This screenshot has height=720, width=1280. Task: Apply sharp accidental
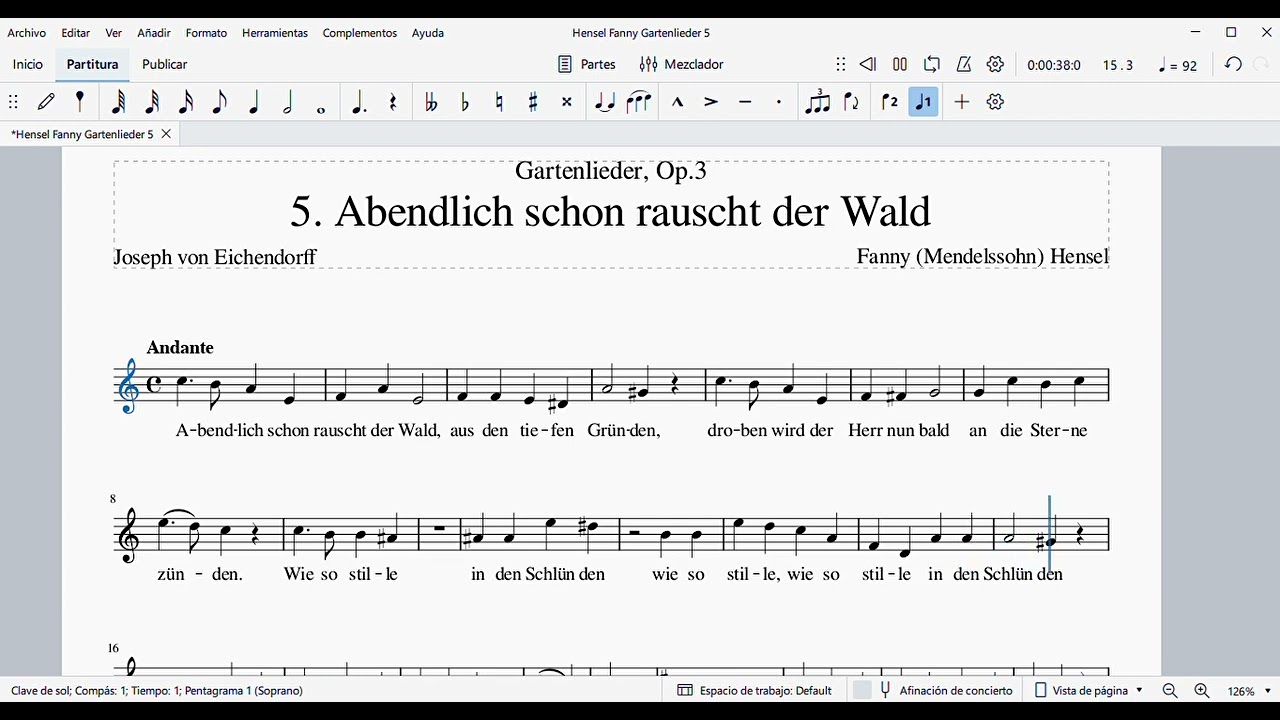click(533, 102)
